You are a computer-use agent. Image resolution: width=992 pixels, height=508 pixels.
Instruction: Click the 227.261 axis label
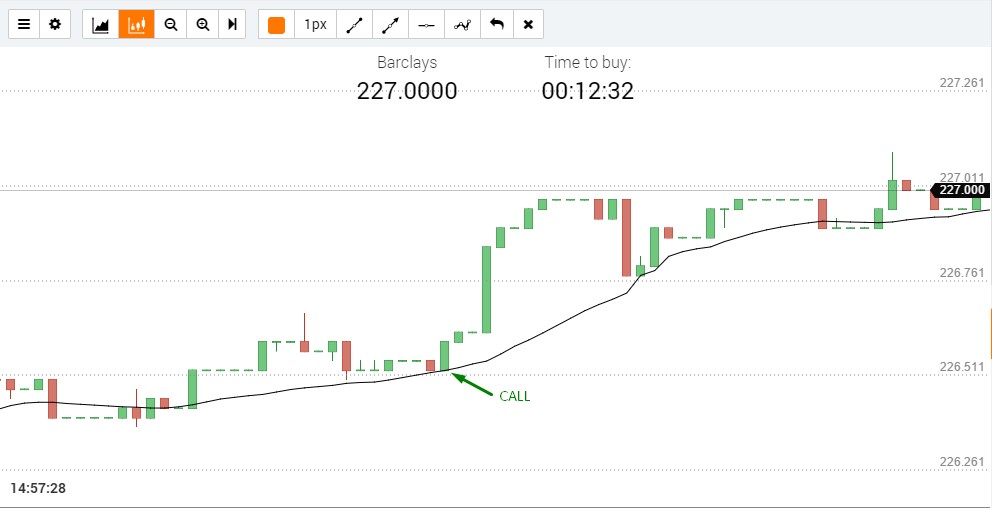coord(962,83)
